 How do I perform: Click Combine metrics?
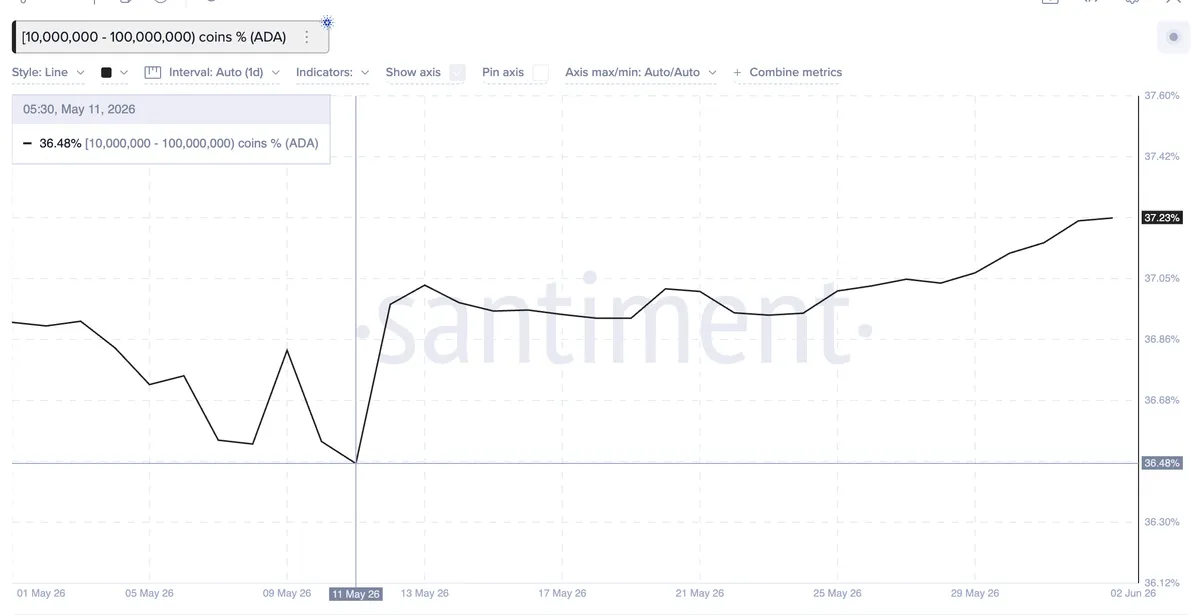pos(795,72)
